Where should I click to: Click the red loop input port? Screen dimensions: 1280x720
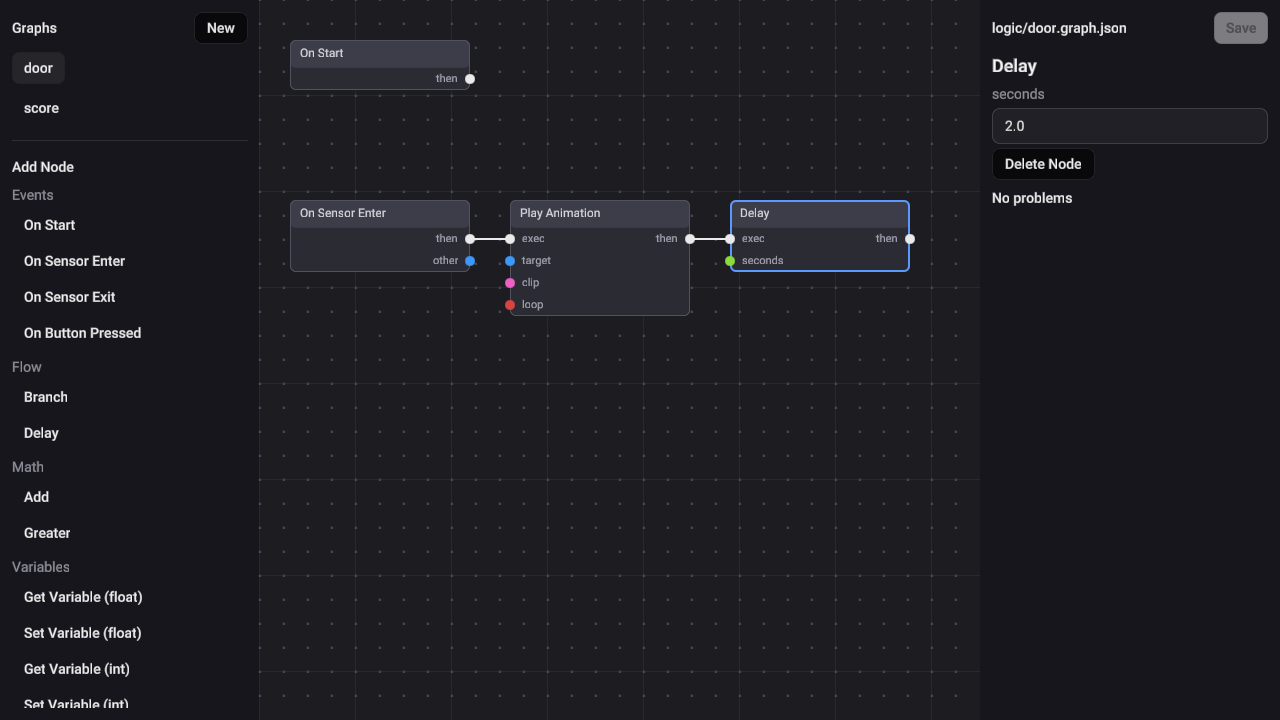tap(510, 305)
